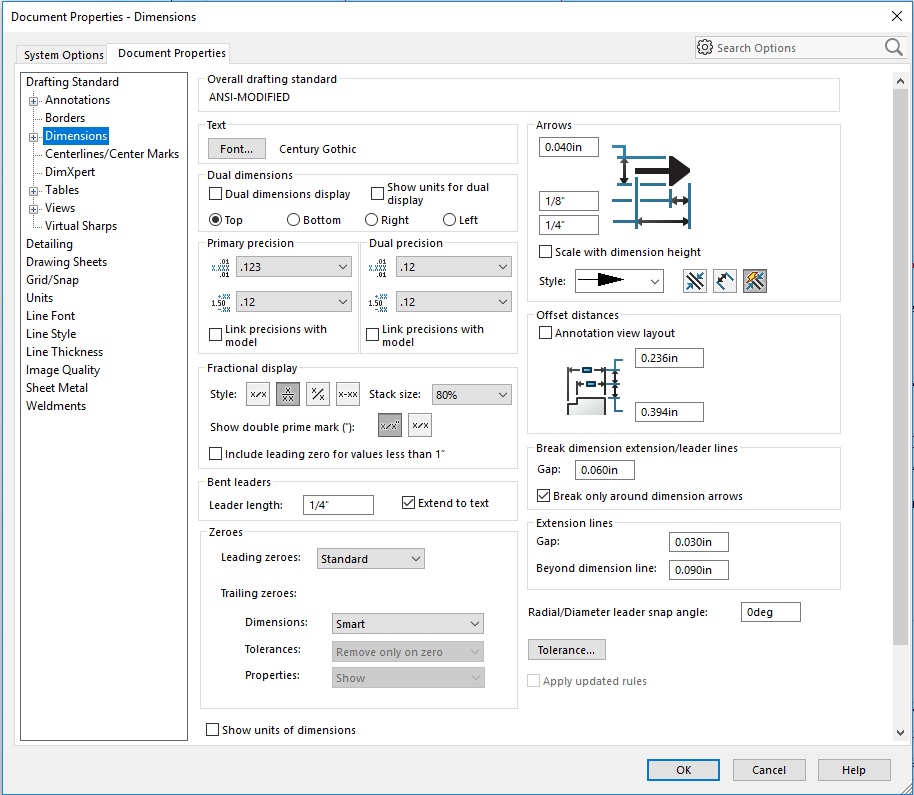The height and width of the screenshot is (795, 914).
Task: Click the Cancel button
Action: [x=769, y=770]
